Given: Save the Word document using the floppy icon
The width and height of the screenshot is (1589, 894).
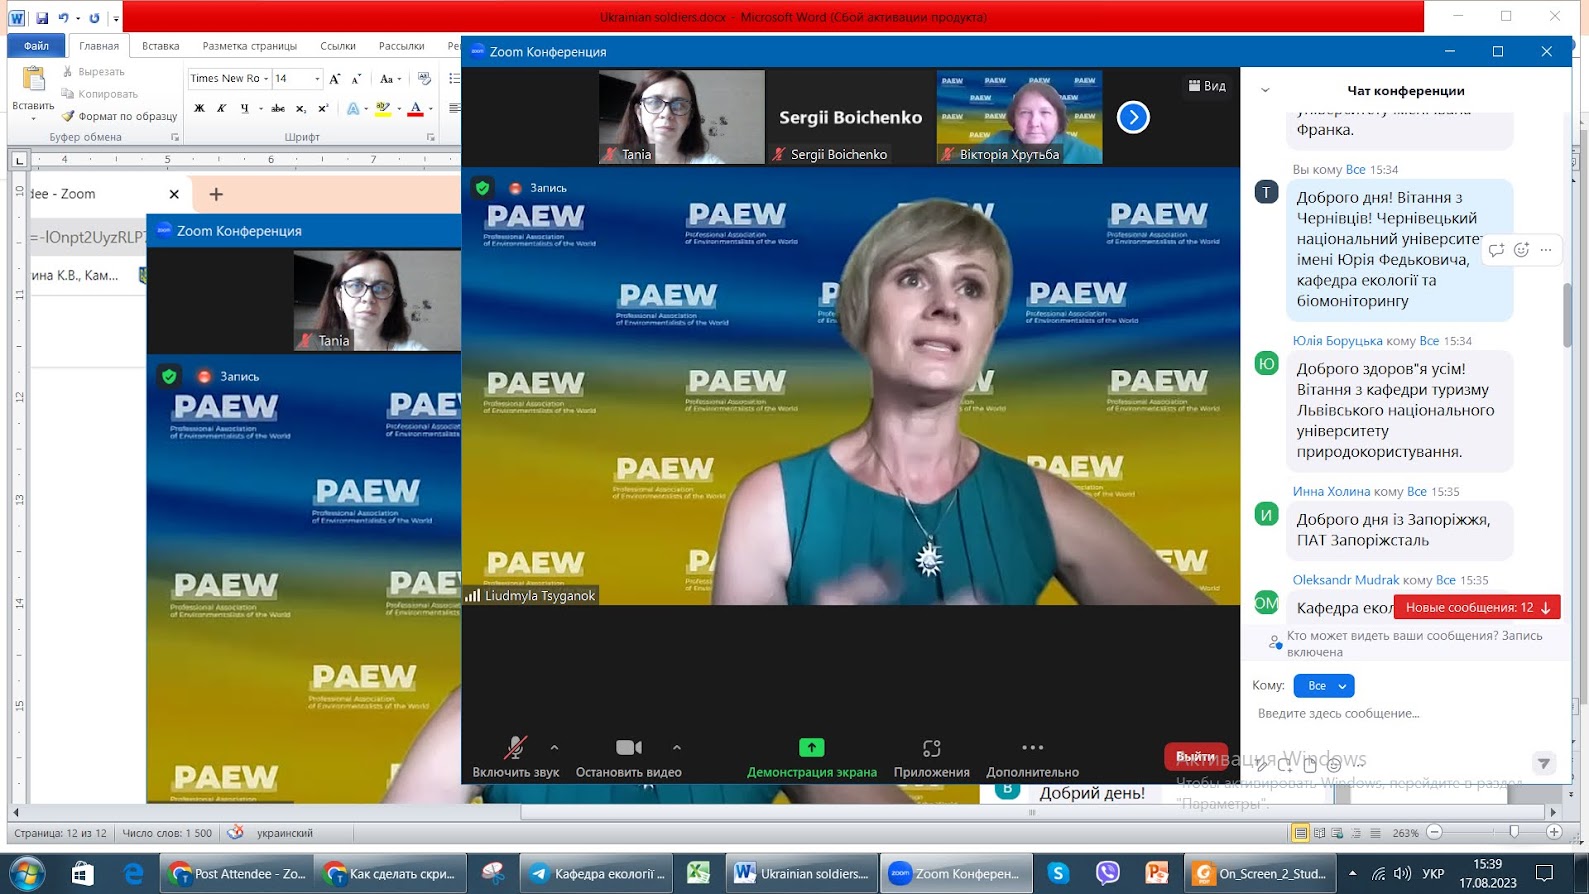Looking at the screenshot, I should (41, 17).
